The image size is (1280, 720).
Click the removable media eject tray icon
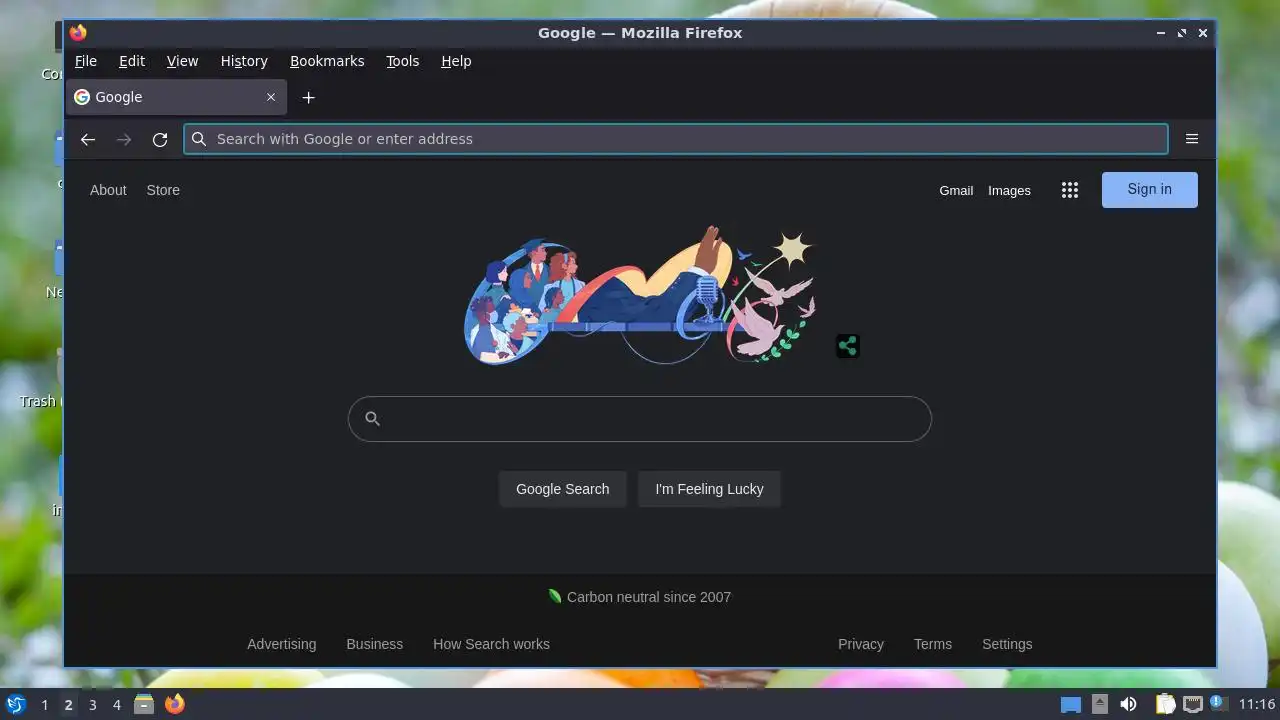click(x=1100, y=704)
